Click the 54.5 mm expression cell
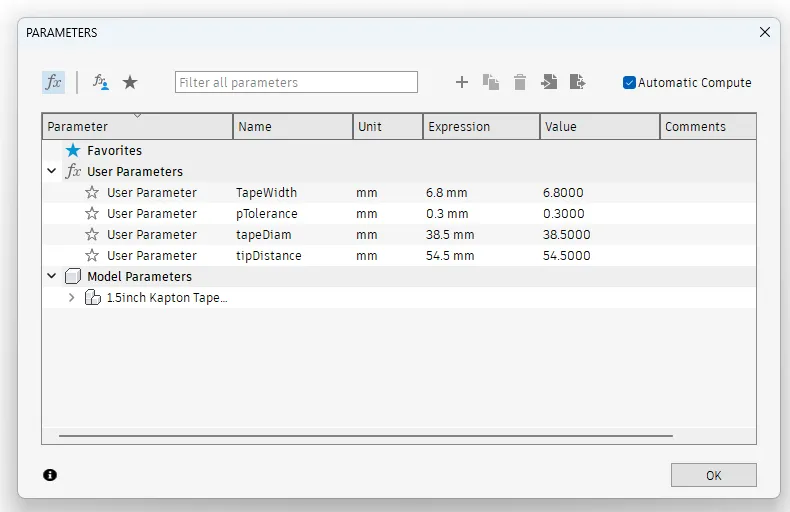Viewport: 790px width, 512px height. coord(450,255)
